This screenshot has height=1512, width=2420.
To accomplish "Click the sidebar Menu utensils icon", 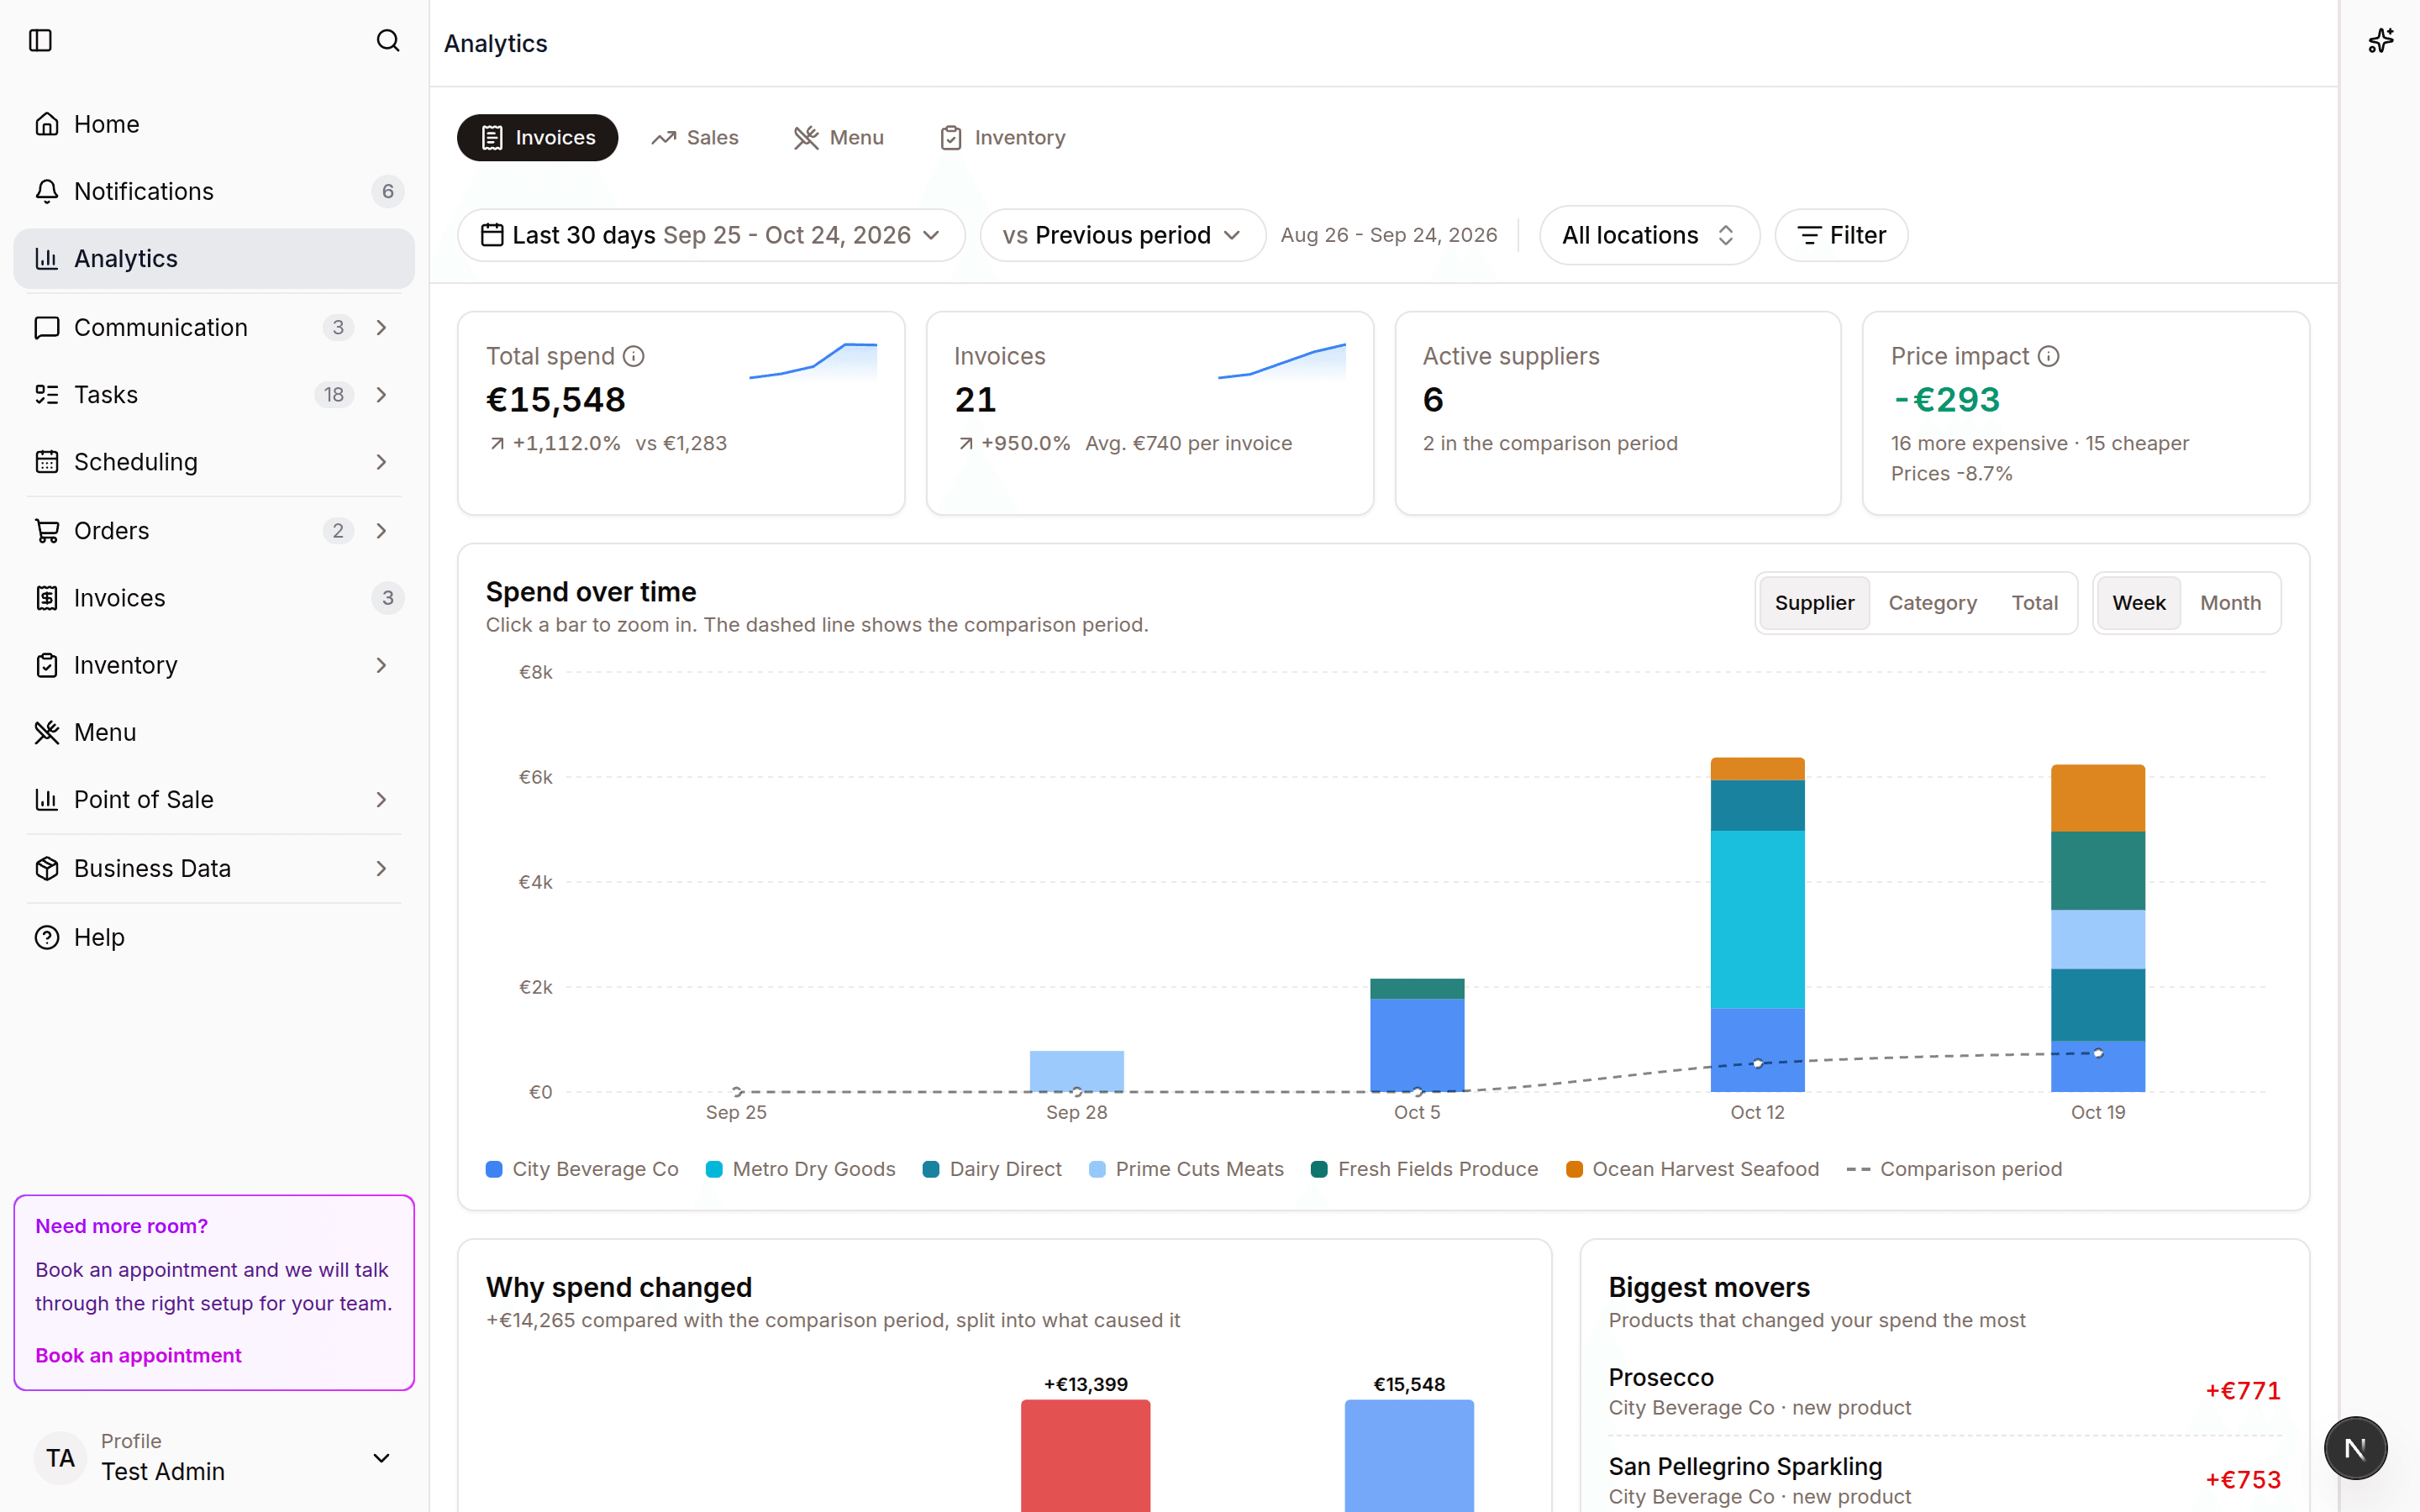I will tap(47, 732).
